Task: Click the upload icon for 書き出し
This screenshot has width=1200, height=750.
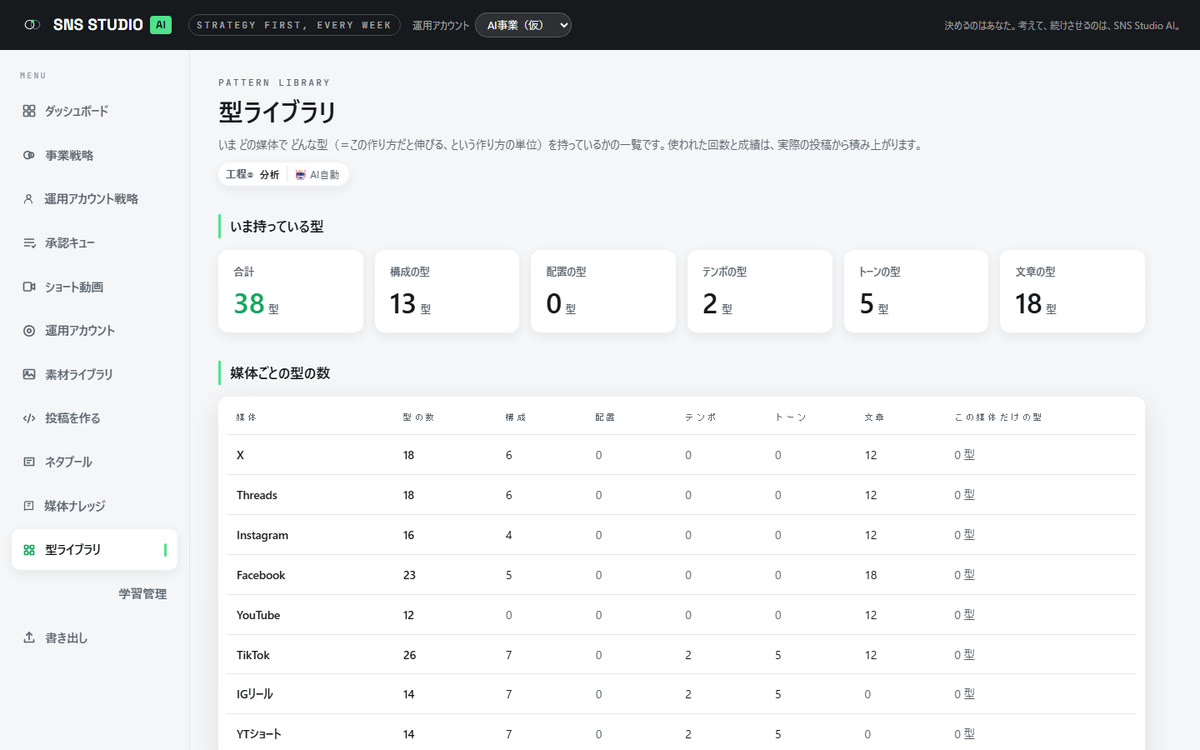Action: point(29,638)
